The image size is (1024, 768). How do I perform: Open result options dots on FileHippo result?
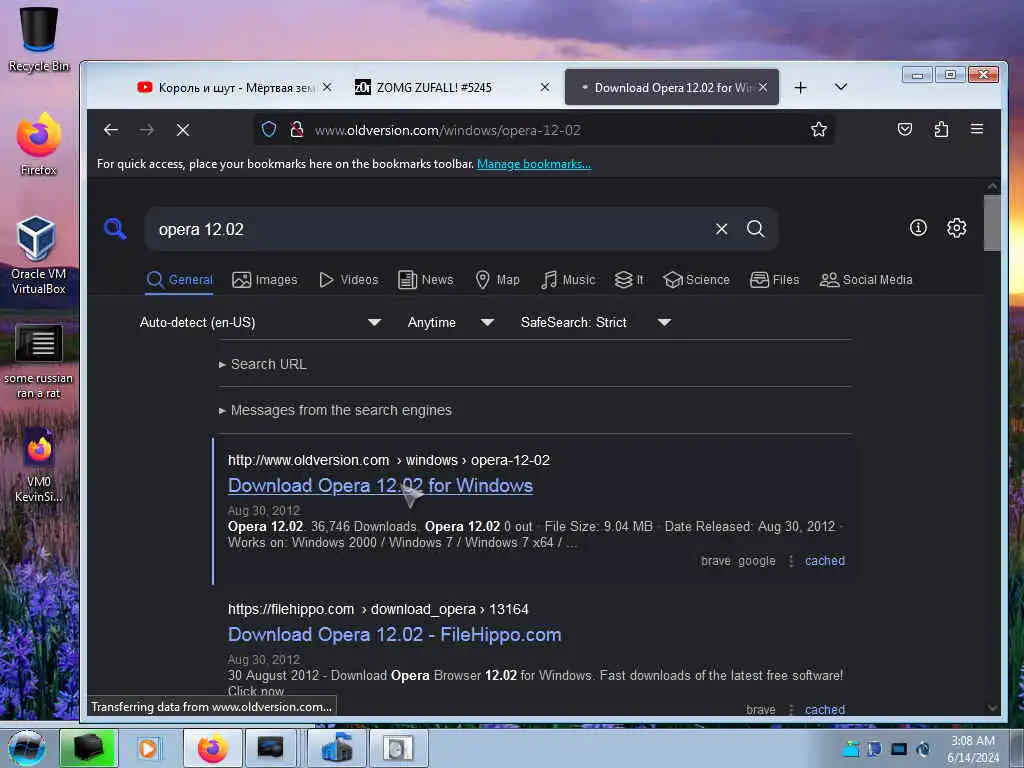coord(791,710)
